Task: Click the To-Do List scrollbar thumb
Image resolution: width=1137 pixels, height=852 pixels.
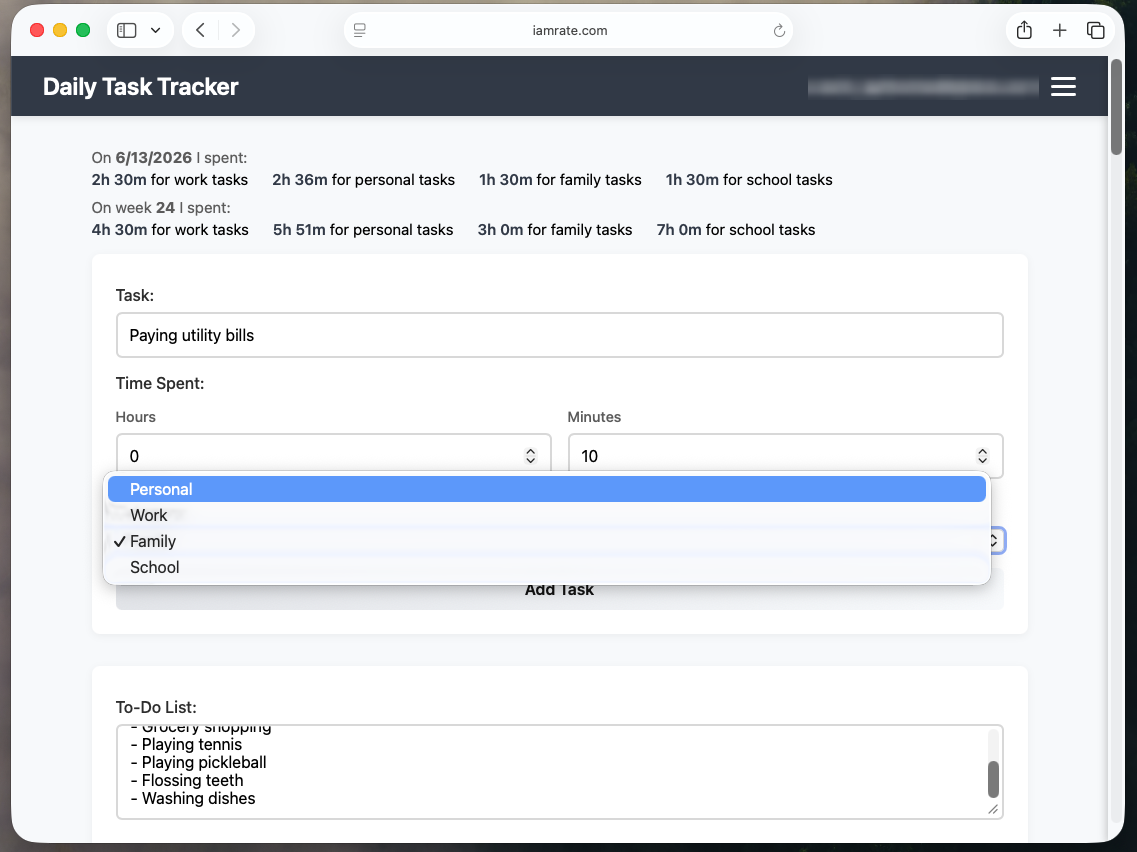Action: [x=993, y=779]
